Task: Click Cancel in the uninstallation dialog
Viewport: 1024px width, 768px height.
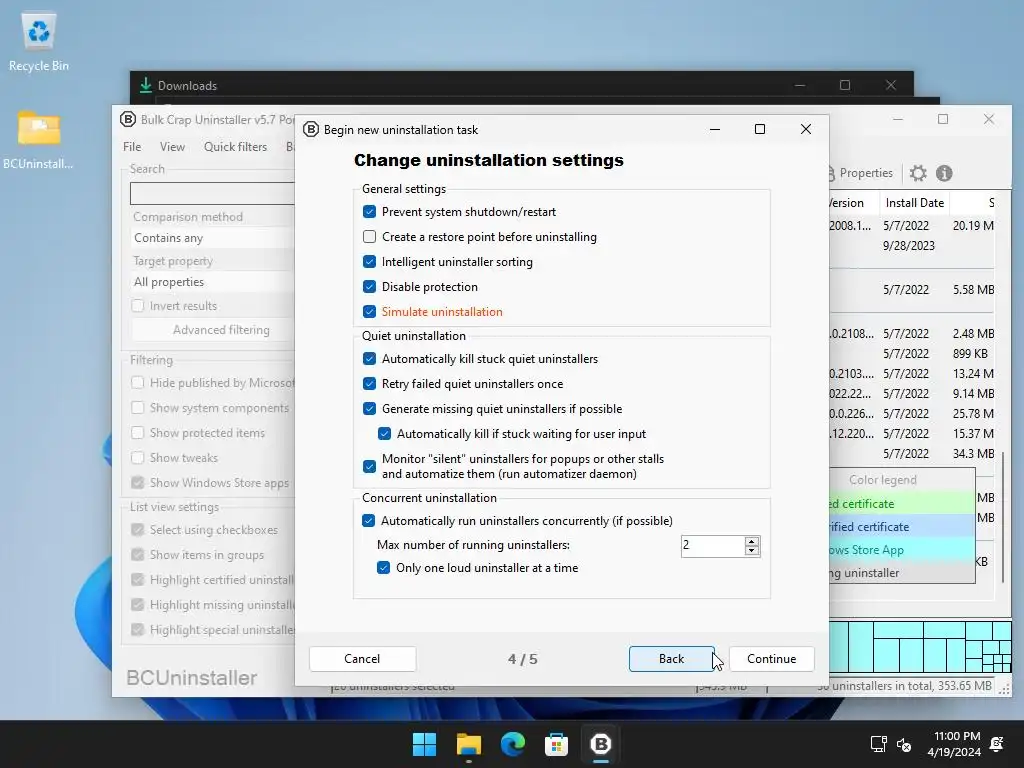Action: [x=362, y=659]
